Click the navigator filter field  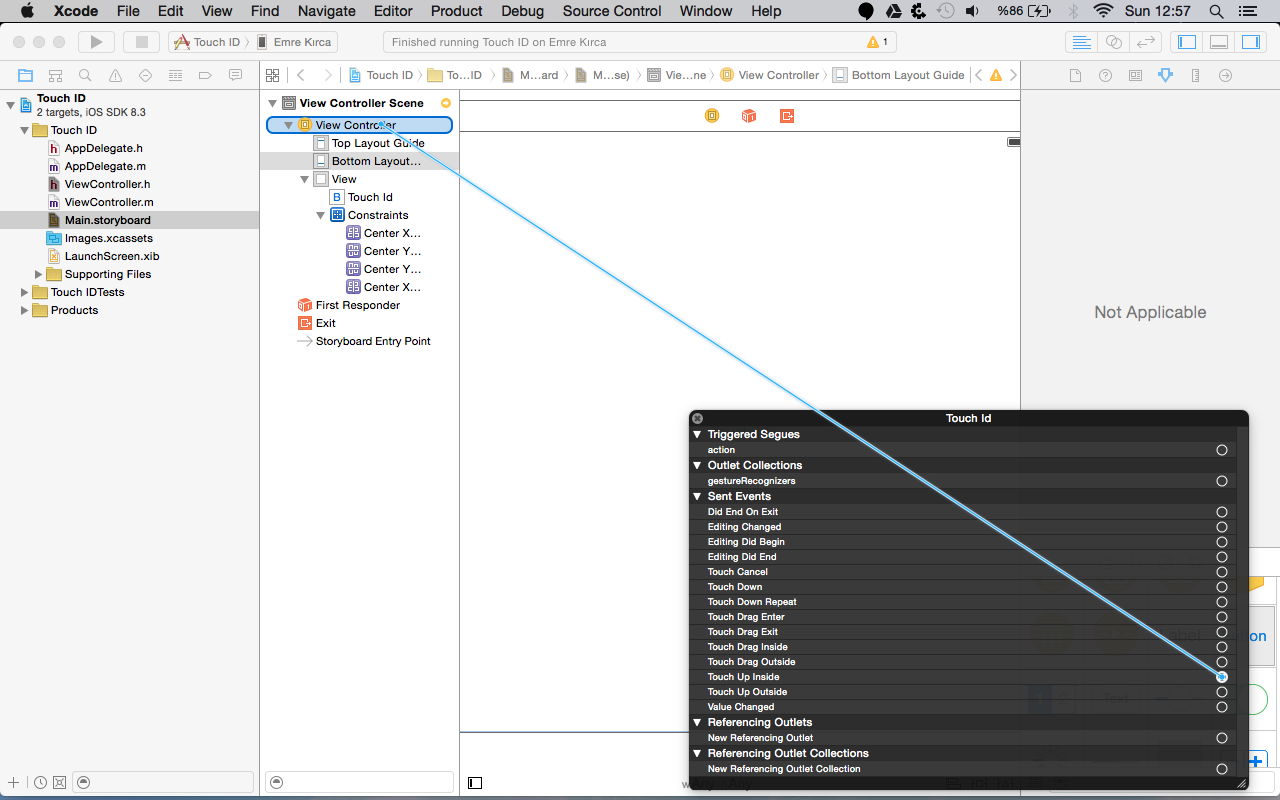(164, 782)
